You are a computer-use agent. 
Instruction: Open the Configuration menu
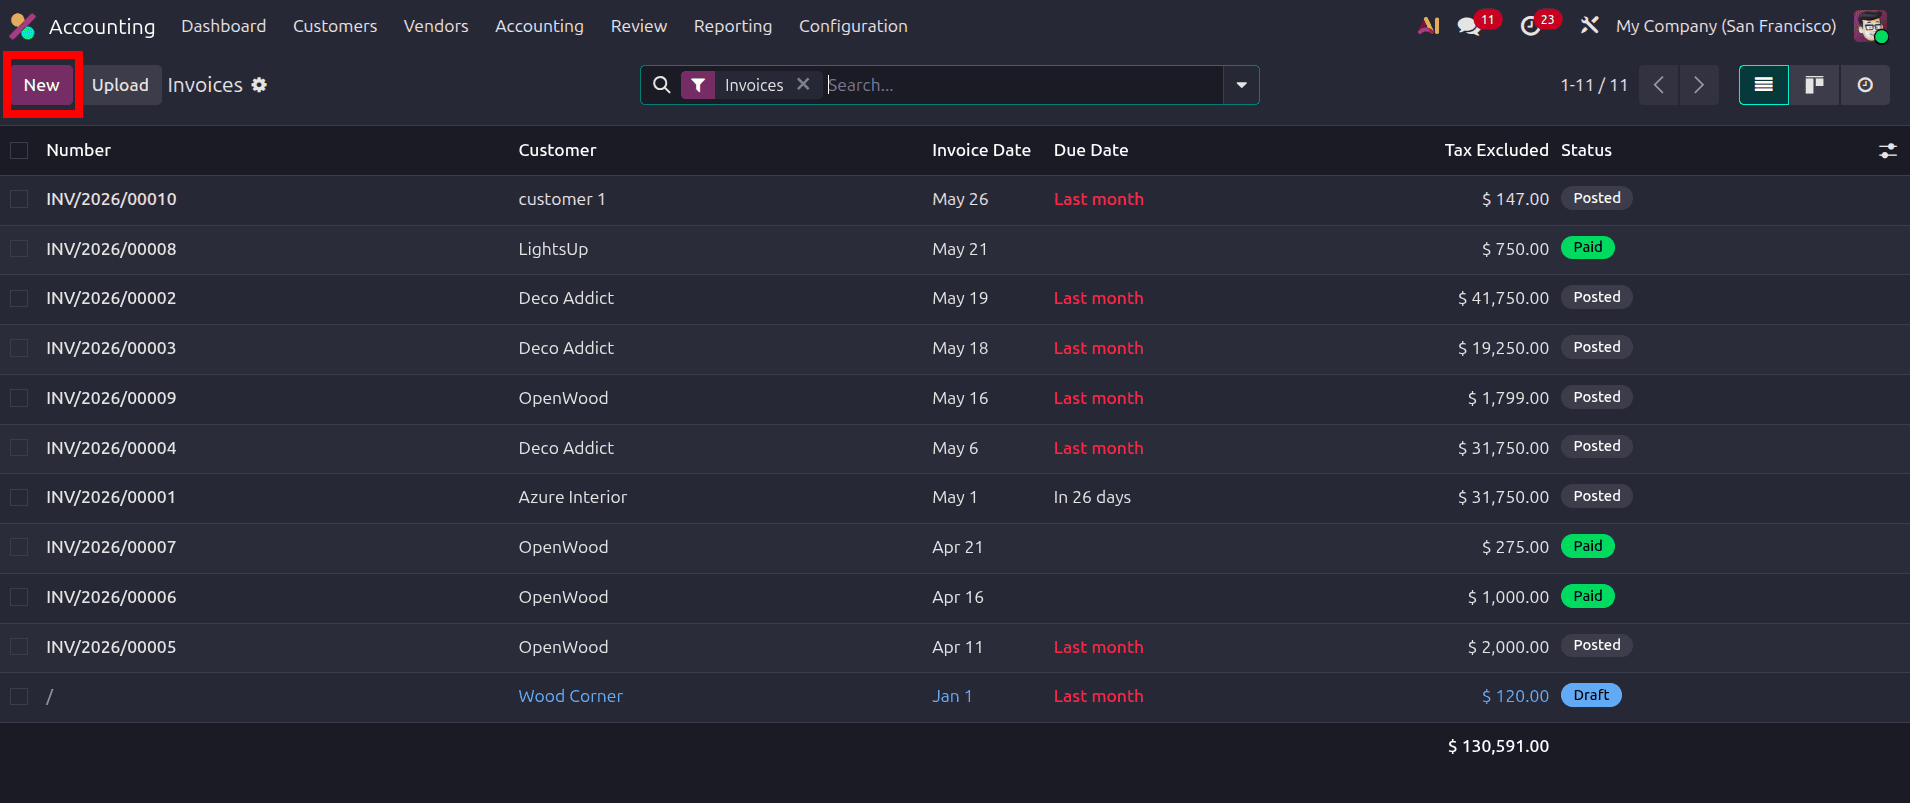pyautogui.click(x=853, y=26)
